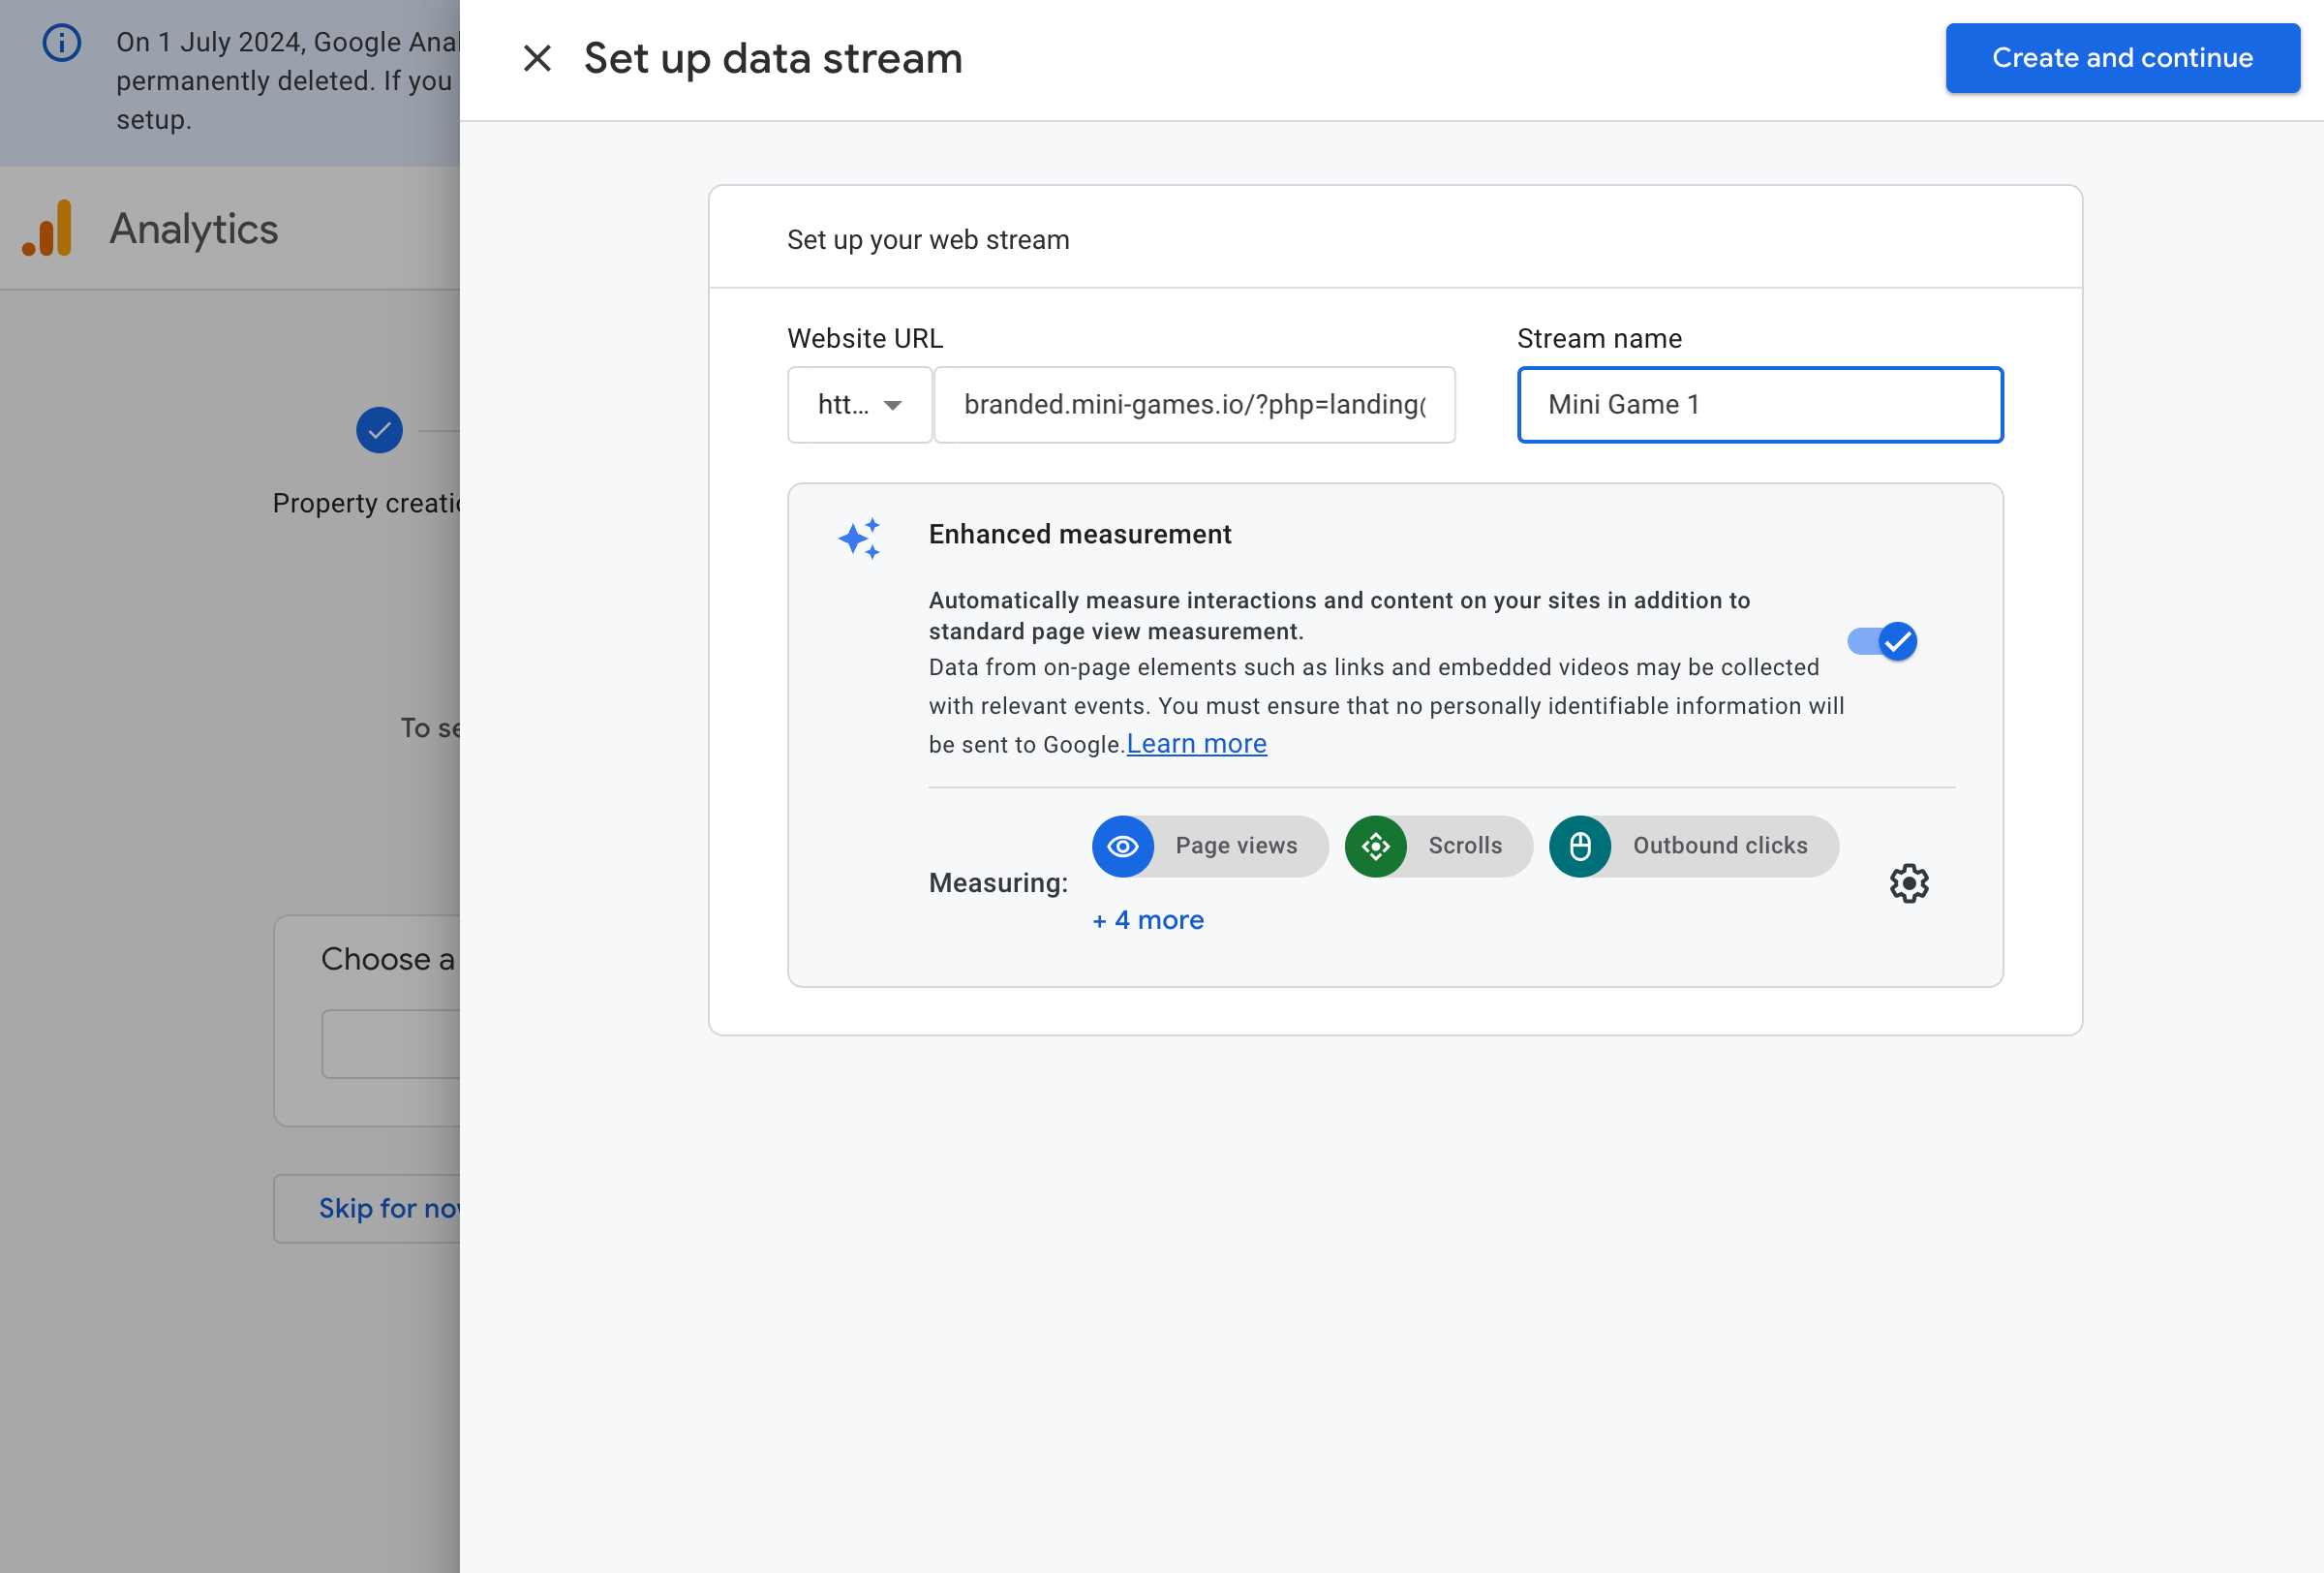This screenshot has width=2324, height=1573.
Task: Click the info icon in the banner
Action: coord(61,42)
